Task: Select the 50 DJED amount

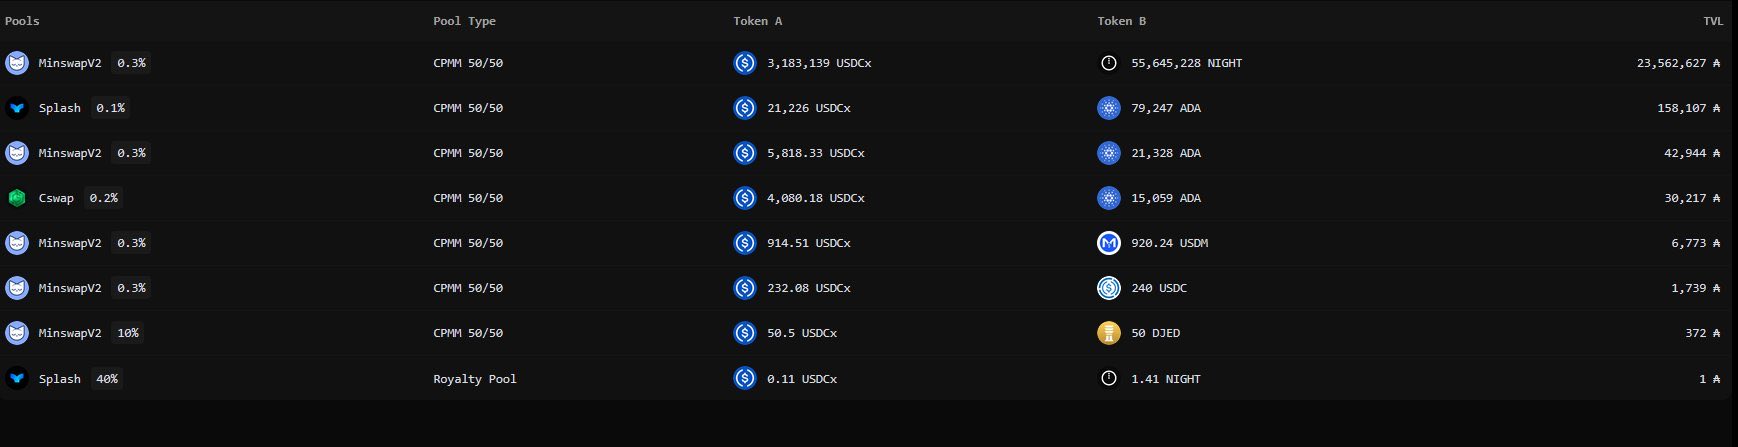Action: click(x=1155, y=333)
